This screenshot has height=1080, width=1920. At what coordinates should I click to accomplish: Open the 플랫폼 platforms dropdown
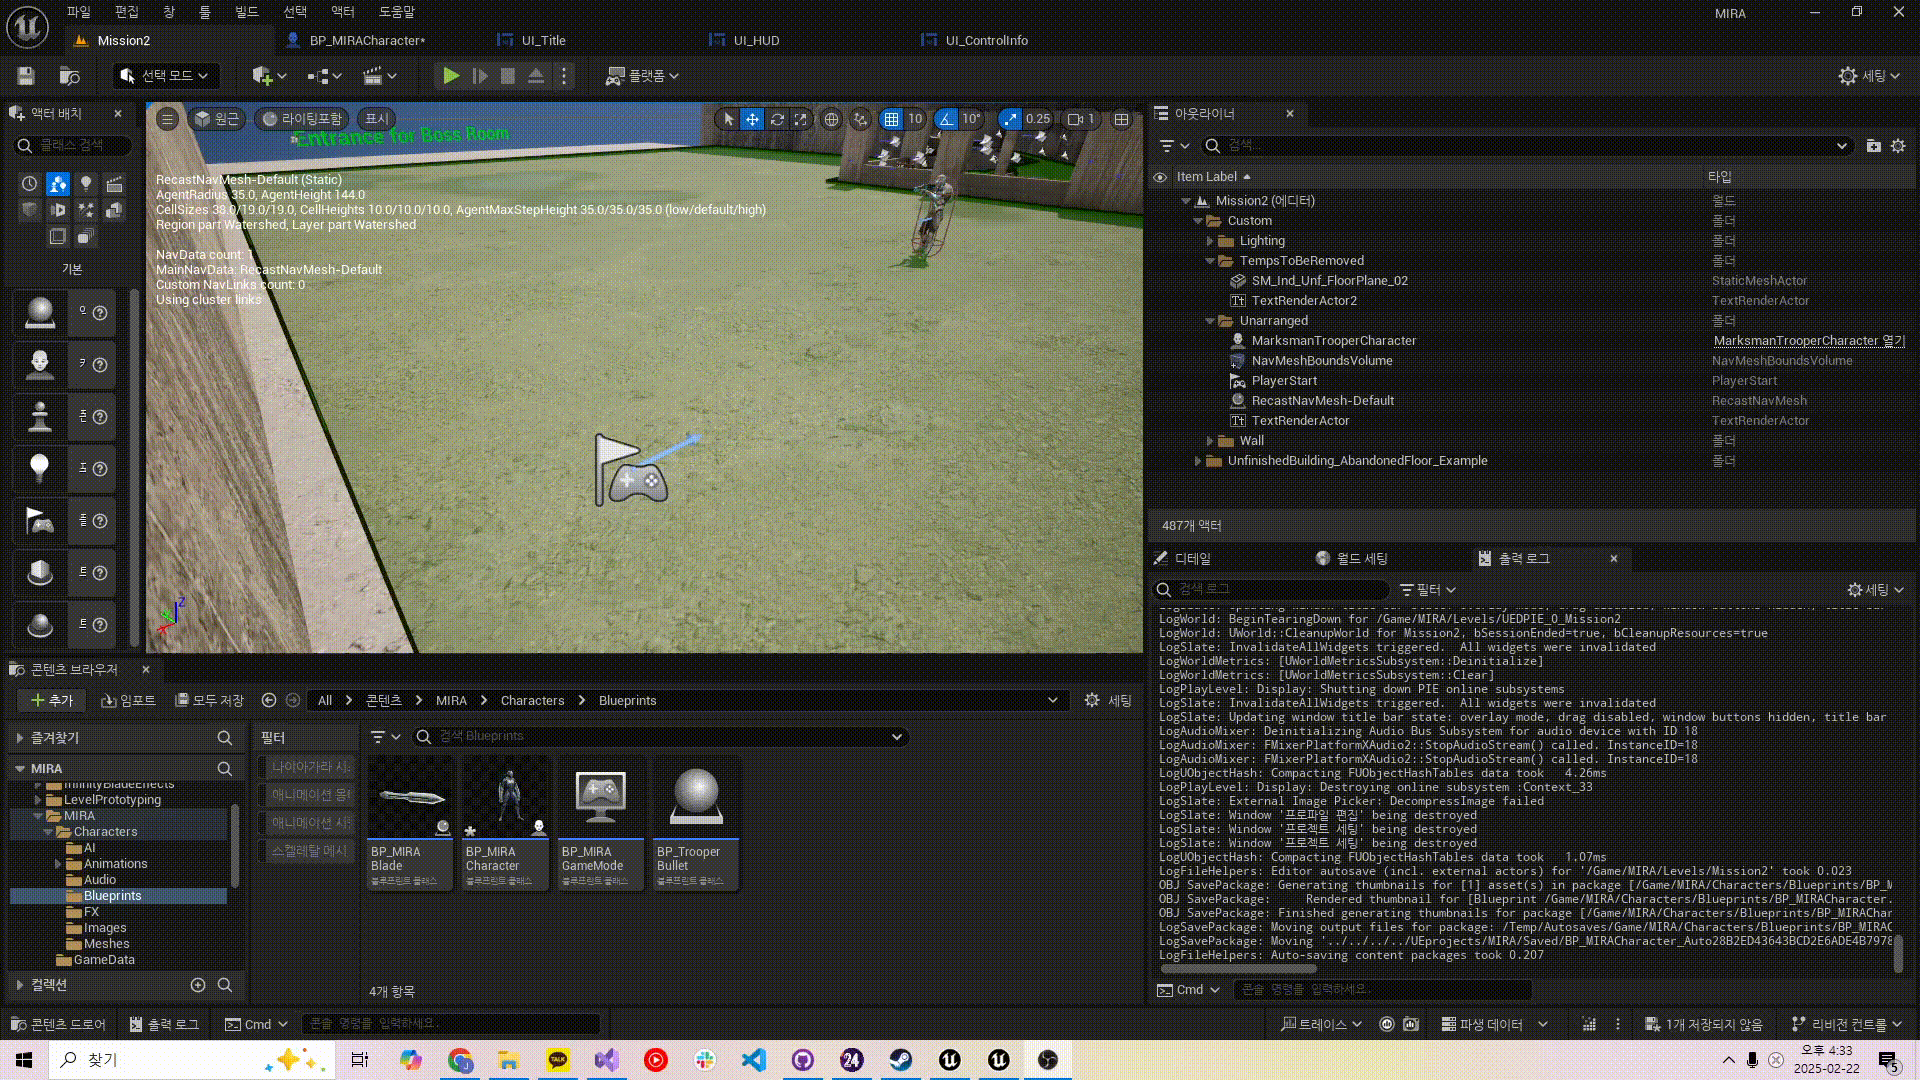(642, 76)
